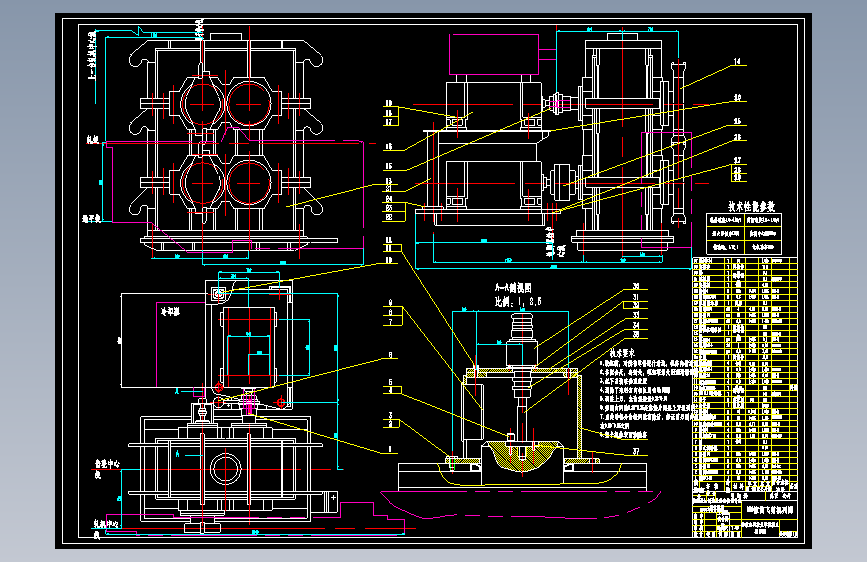Click the parts list table in the title block
The height and width of the screenshot is (562, 867).
[x=745, y=373]
